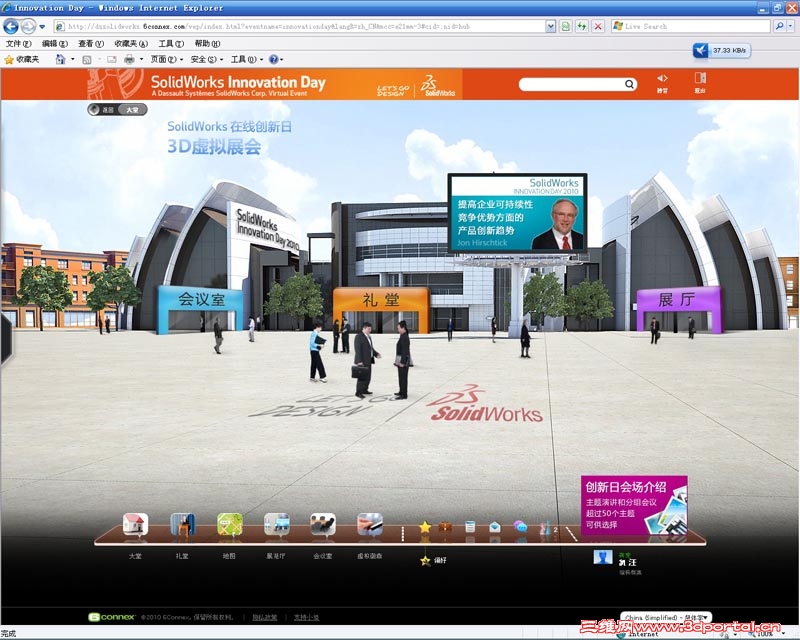The height and width of the screenshot is (640, 800).
Task: Open the 创新日会场介绍 magenta banner
Action: point(634,505)
